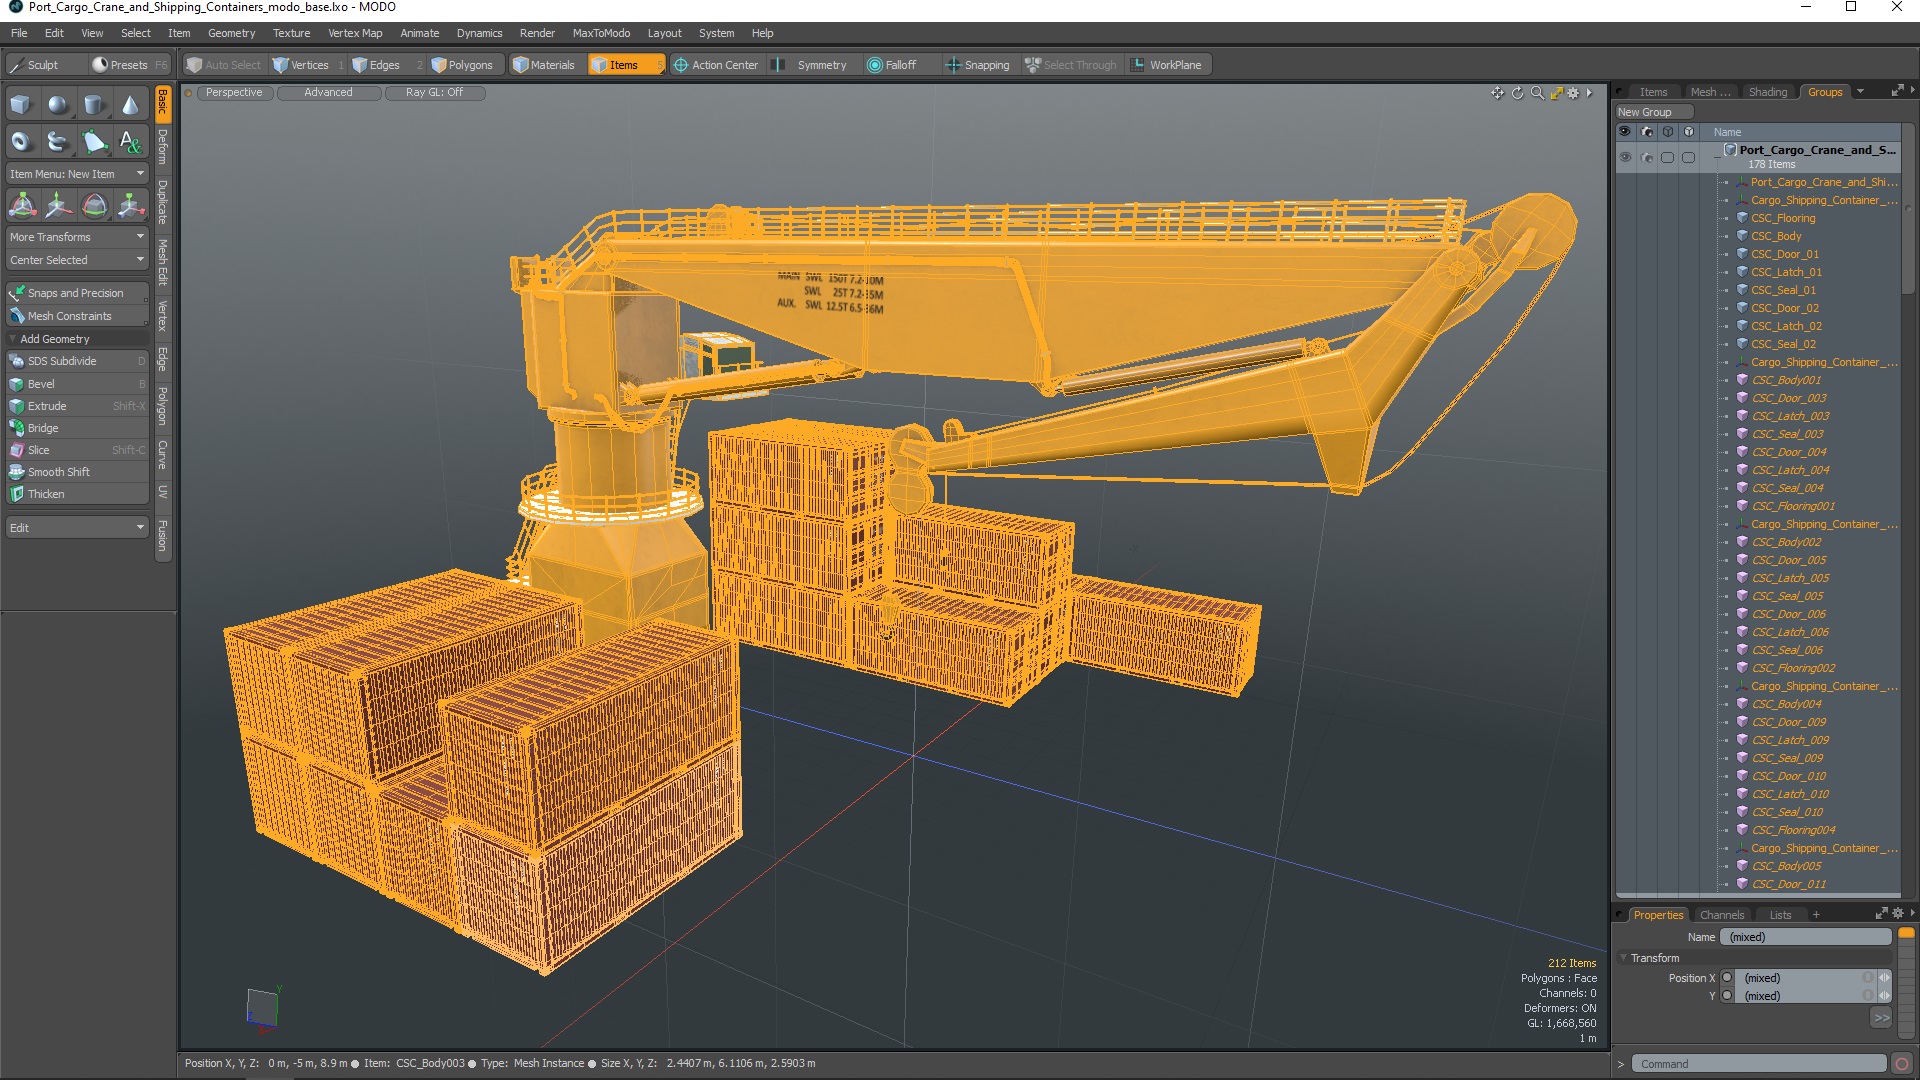Open viewport settings gear icon
The height and width of the screenshot is (1080, 1920).
coord(1573,93)
